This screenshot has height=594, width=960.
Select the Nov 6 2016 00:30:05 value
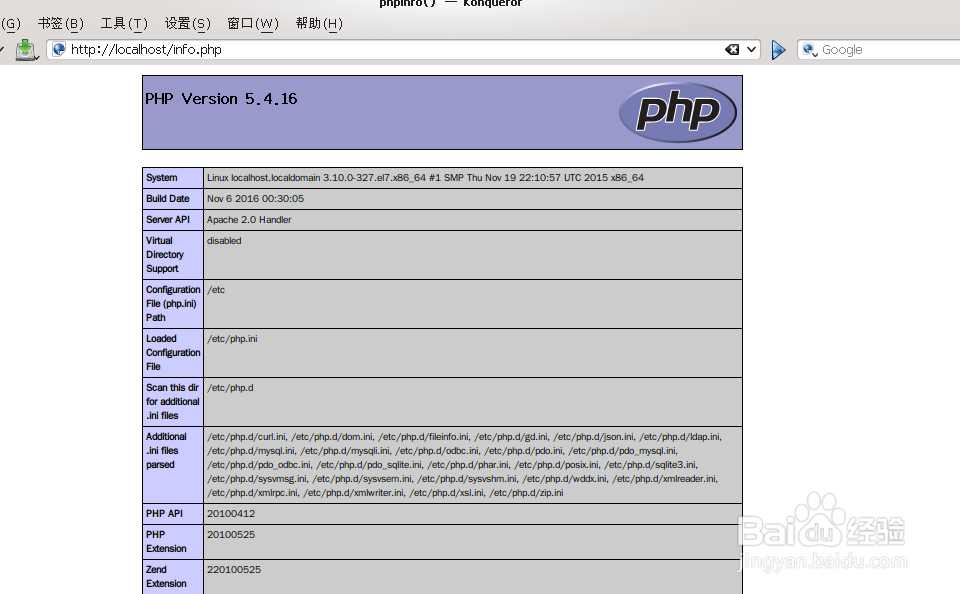(x=255, y=198)
